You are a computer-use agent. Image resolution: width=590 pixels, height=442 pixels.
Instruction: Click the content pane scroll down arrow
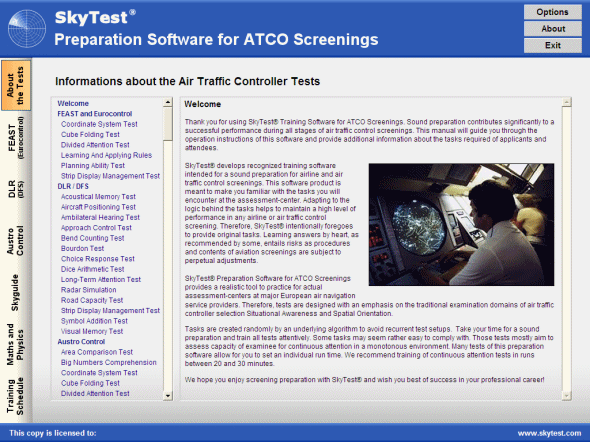pyautogui.click(x=566, y=395)
